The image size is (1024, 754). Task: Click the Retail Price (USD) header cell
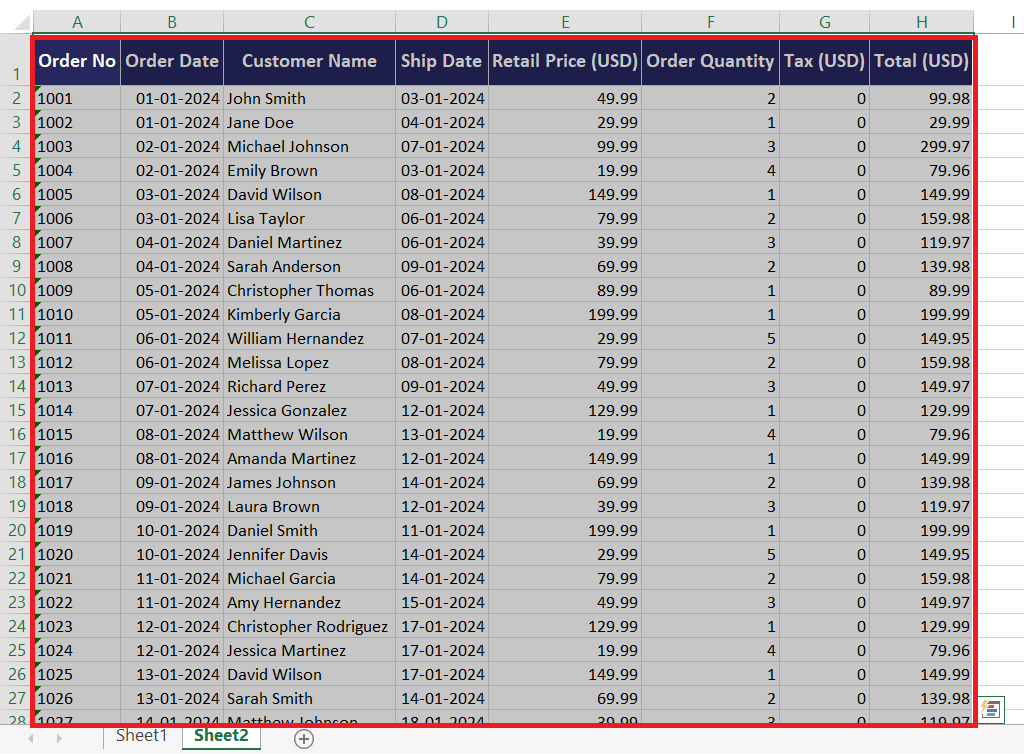pyautogui.click(x=565, y=61)
